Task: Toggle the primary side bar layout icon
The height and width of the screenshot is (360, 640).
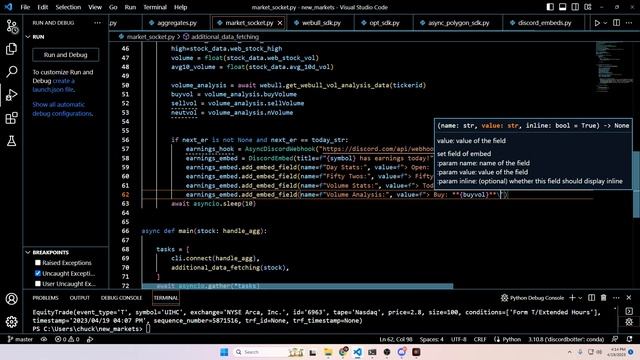Action: [x=550, y=7]
